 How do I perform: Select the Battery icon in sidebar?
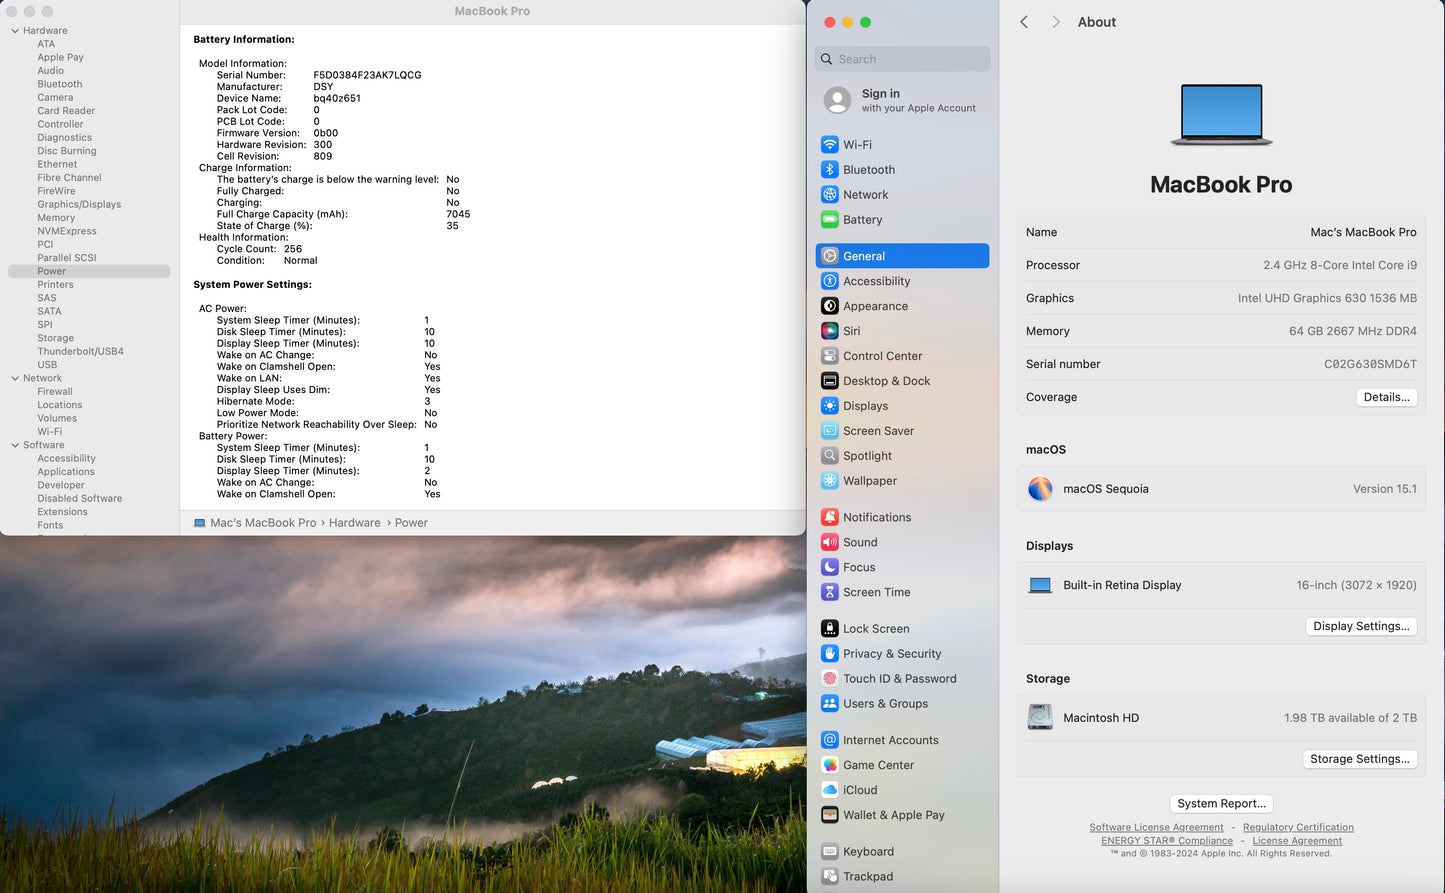coord(829,220)
